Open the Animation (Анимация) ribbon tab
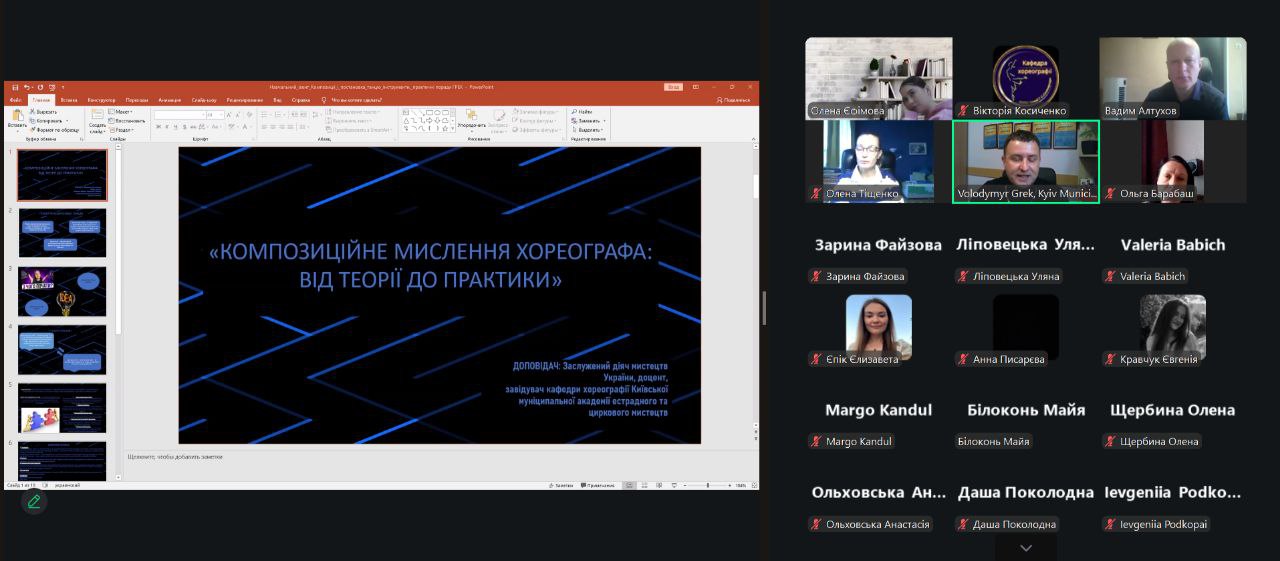This screenshot has width=1280, height=561. coord(169,100)
